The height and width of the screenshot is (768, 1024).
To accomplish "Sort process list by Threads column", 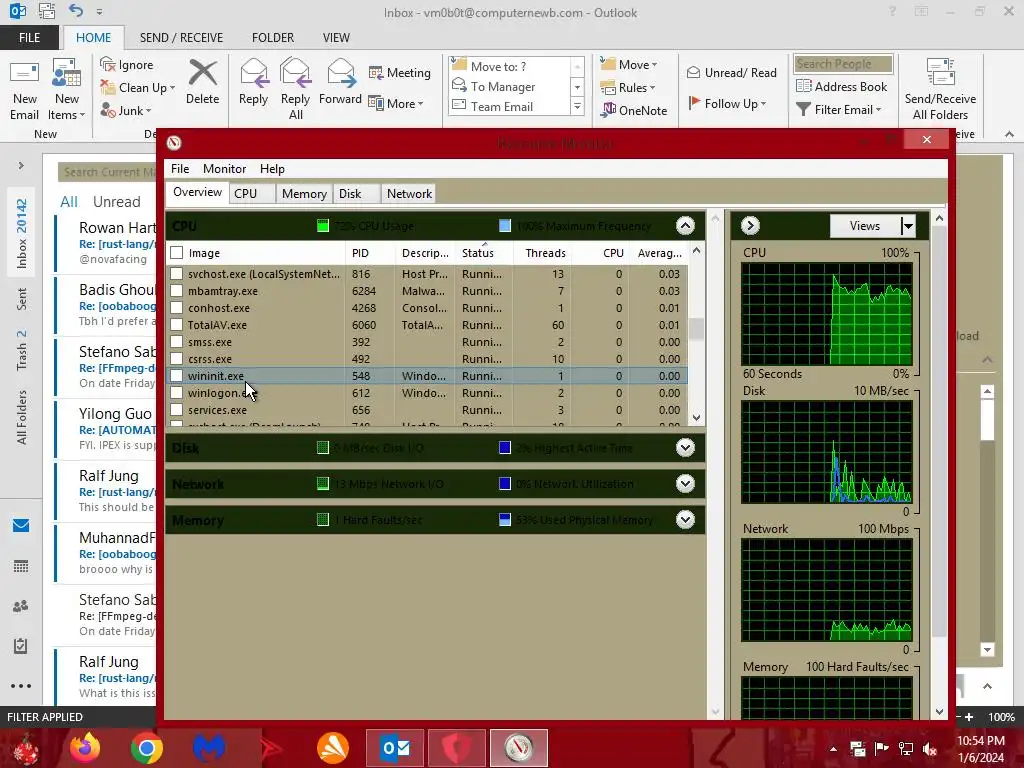I will pyautogui.click(x=545, y=253).
